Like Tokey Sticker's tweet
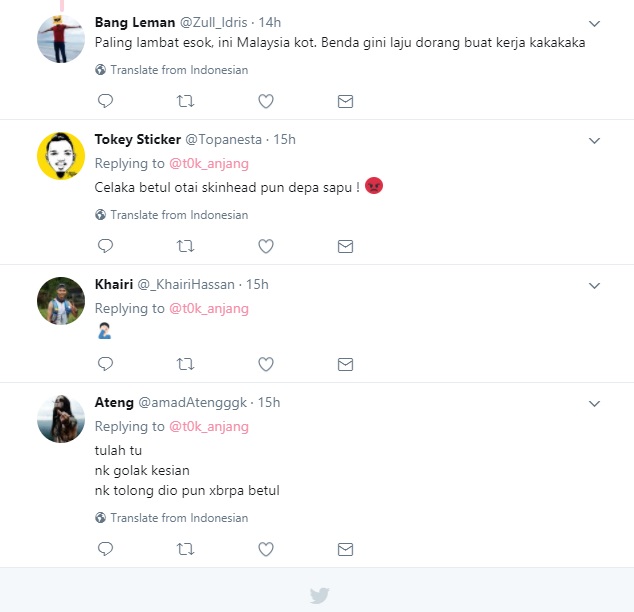 point(266,246)
